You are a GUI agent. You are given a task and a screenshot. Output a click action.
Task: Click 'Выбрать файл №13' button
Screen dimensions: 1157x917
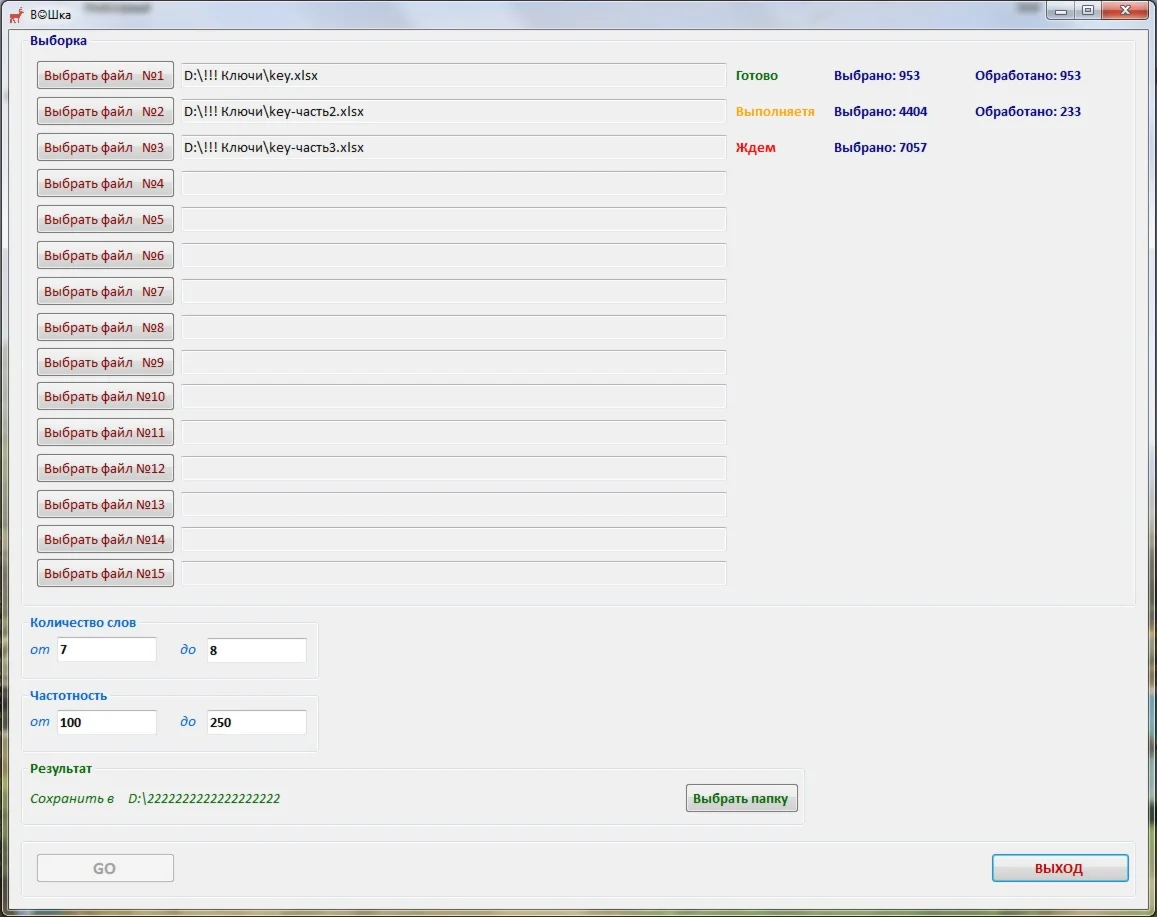tap(105, 504)
